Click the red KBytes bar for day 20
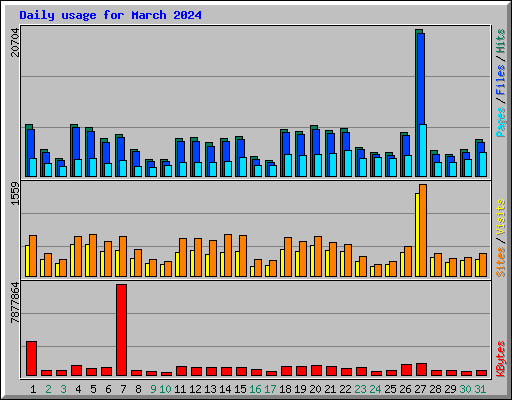Viewport: 512px width, 400px height. (x=316, y=370)
